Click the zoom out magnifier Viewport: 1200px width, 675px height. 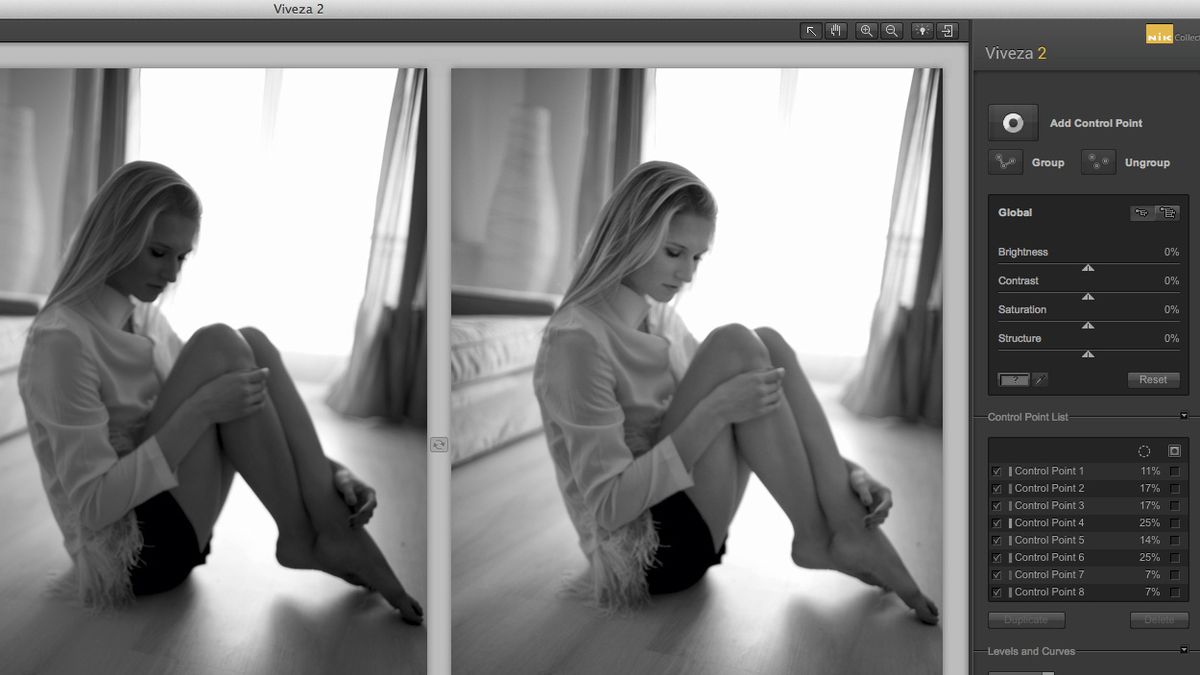tap(892, 31)
